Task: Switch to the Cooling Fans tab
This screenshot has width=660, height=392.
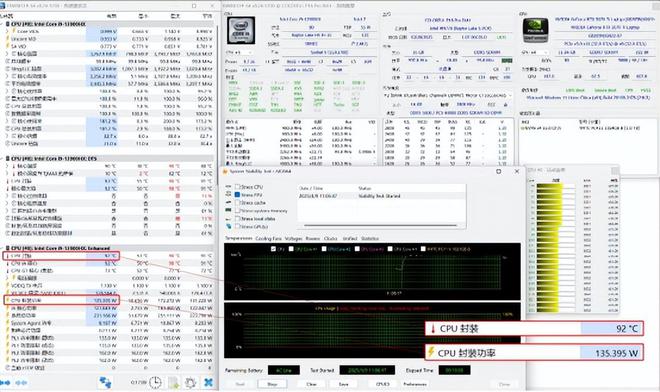Action: 269,238
